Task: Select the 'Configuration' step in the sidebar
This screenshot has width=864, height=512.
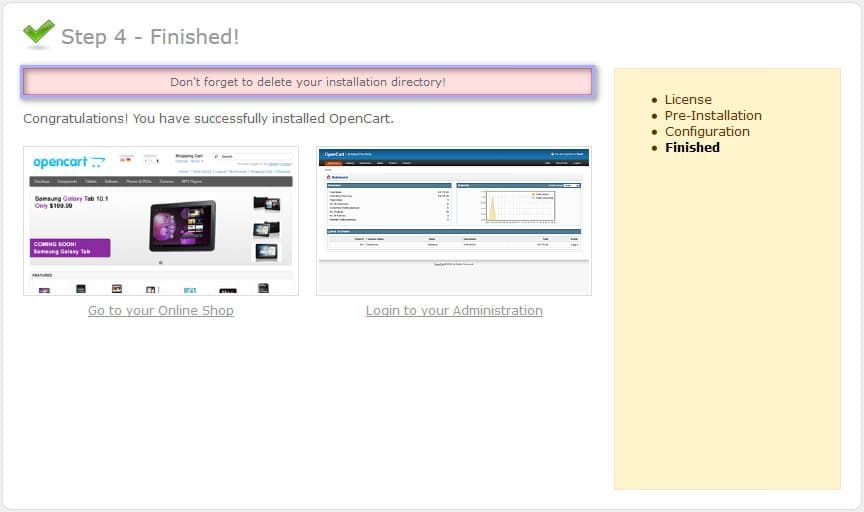Action: [x=707, y=132]
